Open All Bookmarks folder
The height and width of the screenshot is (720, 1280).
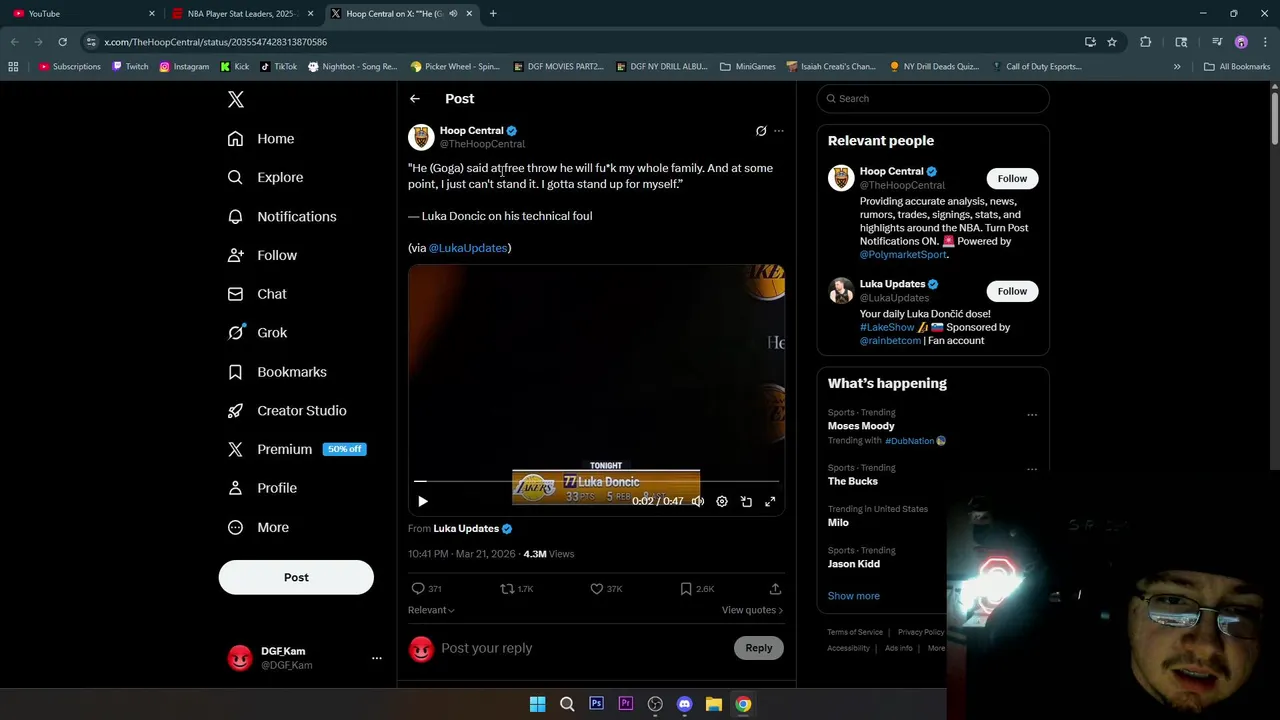(x=1237, y=67)
